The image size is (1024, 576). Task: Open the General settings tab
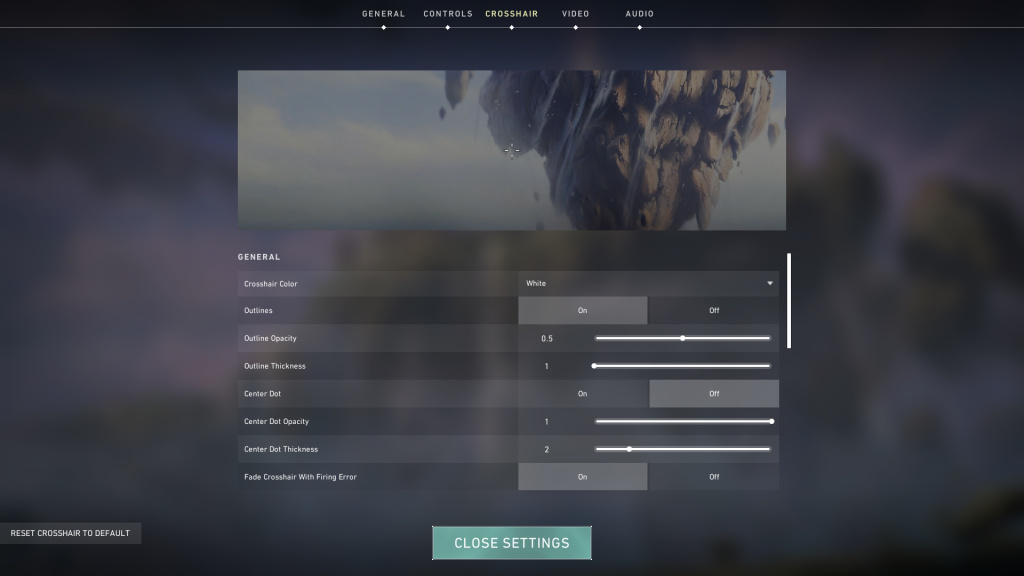pos(383,14)
